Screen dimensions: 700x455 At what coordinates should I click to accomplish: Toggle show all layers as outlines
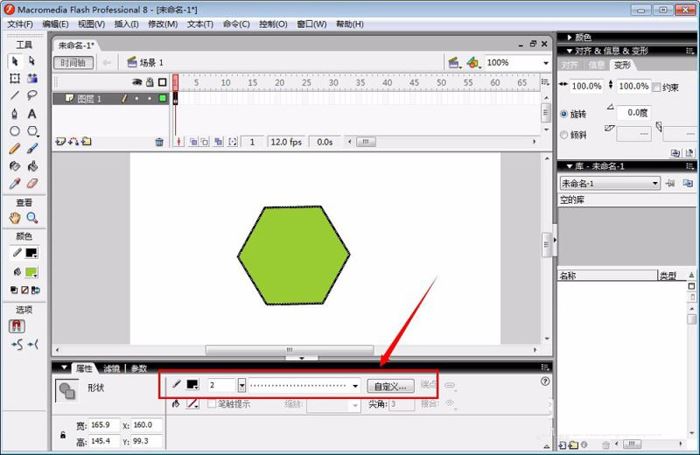(162, 82)
